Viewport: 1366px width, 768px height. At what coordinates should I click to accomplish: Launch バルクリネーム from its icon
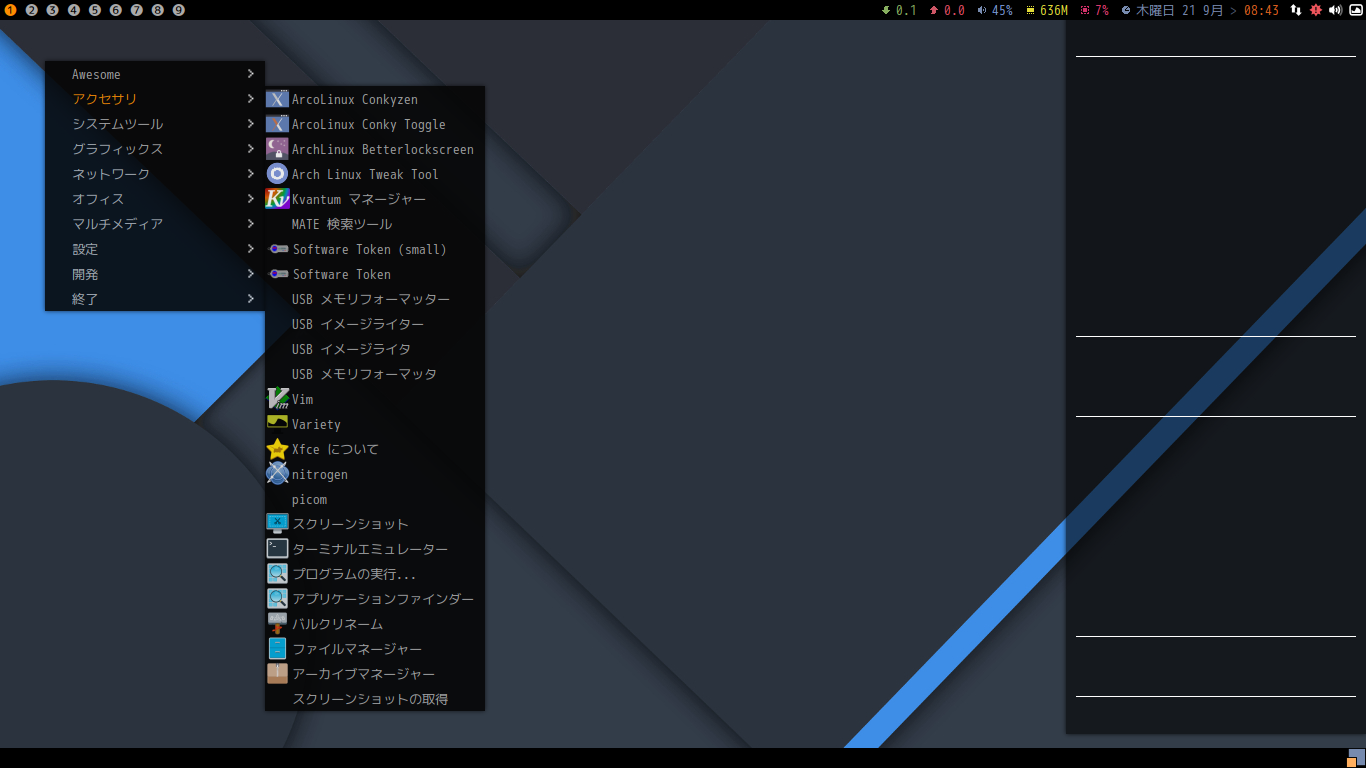click(277, 624)
